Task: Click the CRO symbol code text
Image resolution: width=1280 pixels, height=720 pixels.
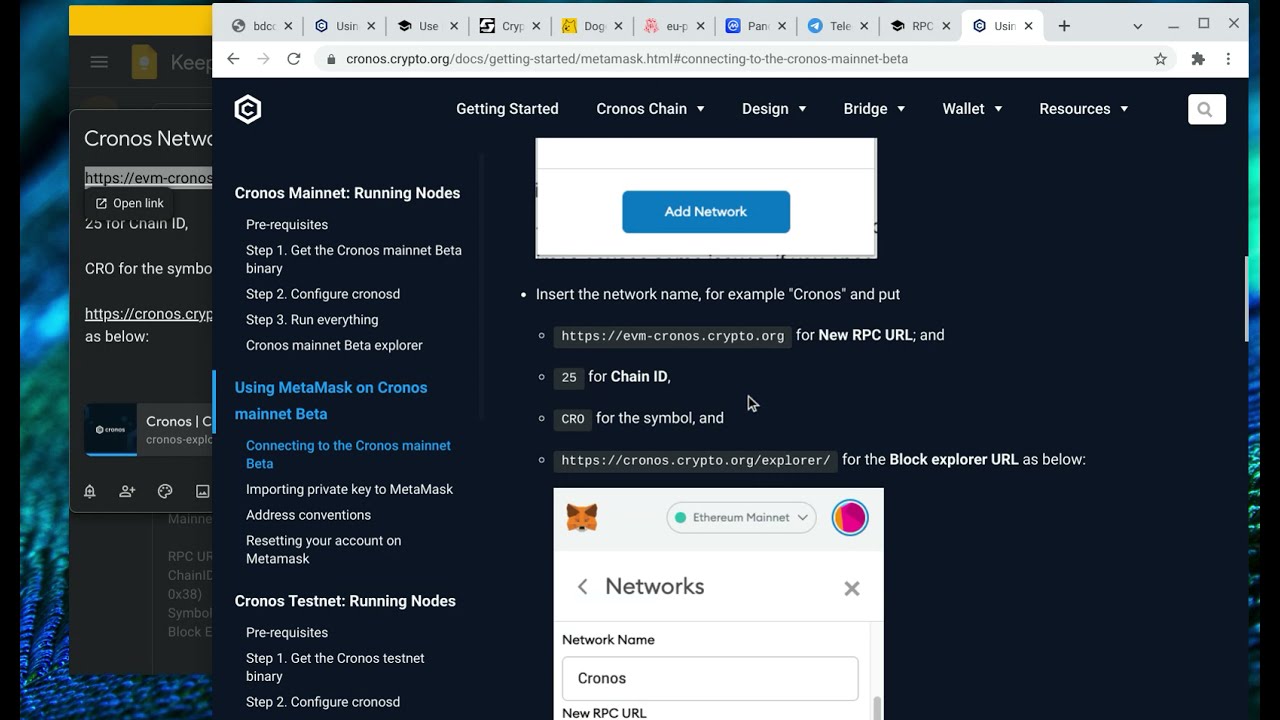Action: click(x=573, y=419)
